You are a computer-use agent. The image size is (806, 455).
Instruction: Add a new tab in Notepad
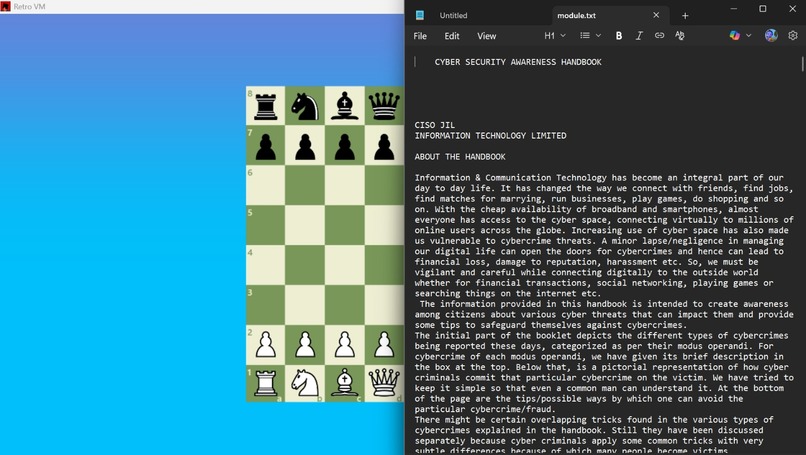tap(685, 15)
